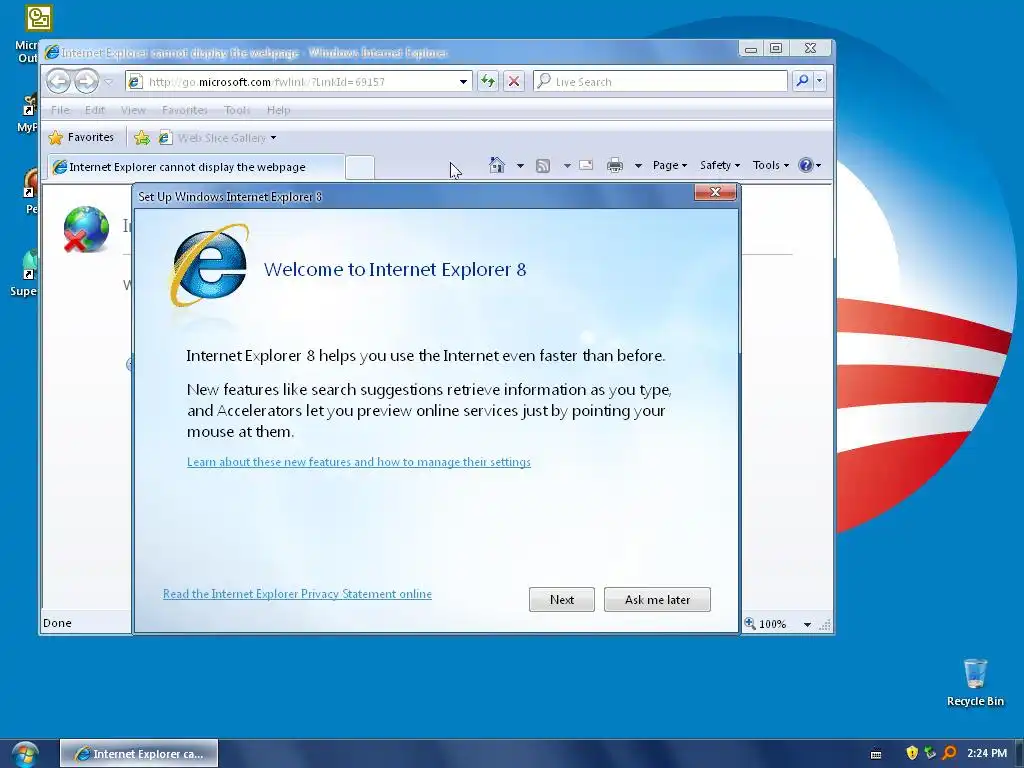The image size is (1024, 768).
Task: Open the Help menu
Action: point(278,110)
